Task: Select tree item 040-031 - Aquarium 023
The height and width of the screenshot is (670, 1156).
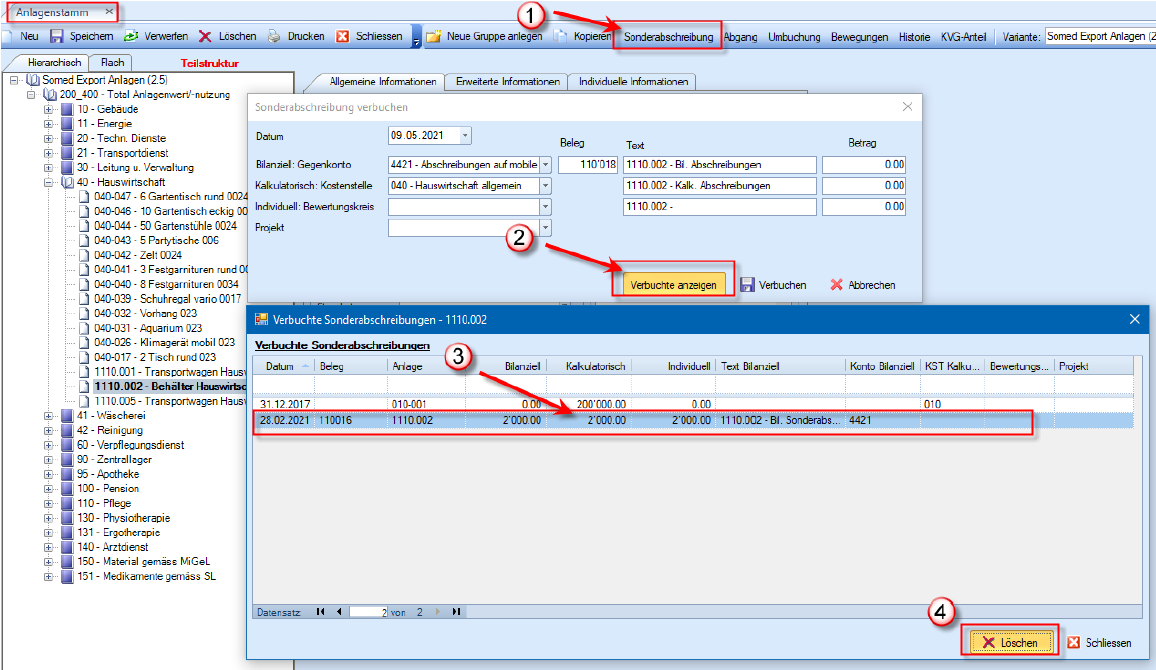Action: [x=147, y=328]
